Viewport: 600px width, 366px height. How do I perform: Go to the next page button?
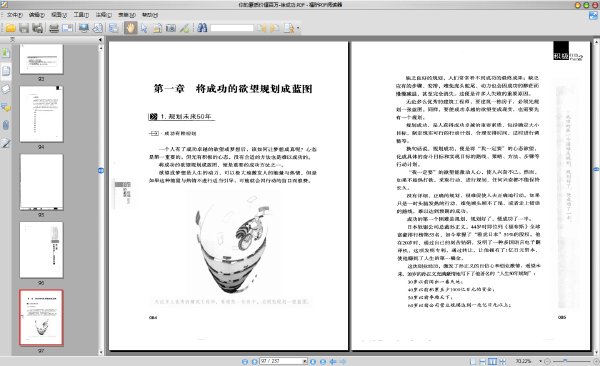[x=313, y=361]
